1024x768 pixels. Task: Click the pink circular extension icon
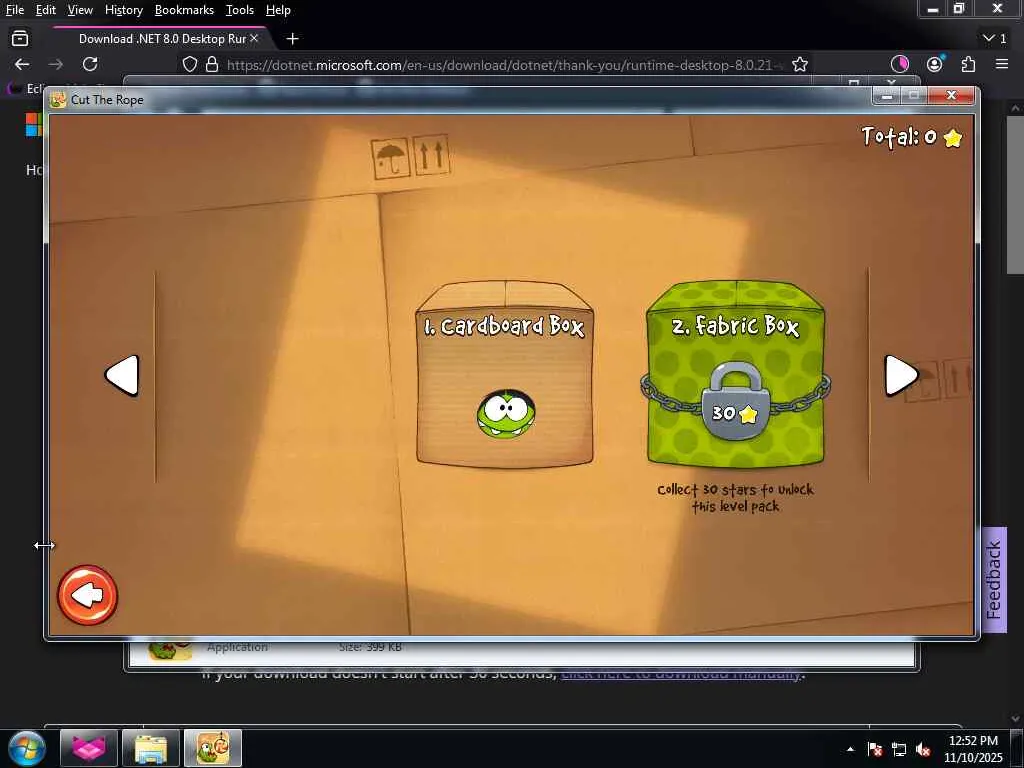(900, 64)
